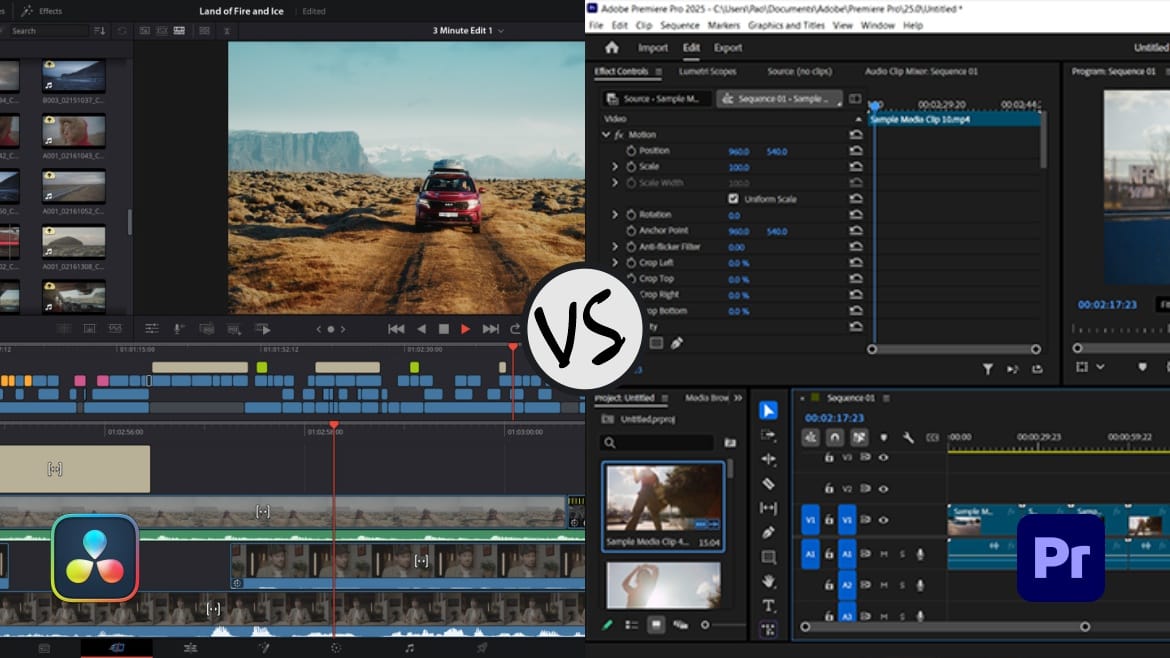1170x658 pixels.
Task: Open the Sequence menu
Action: (680, 25)
